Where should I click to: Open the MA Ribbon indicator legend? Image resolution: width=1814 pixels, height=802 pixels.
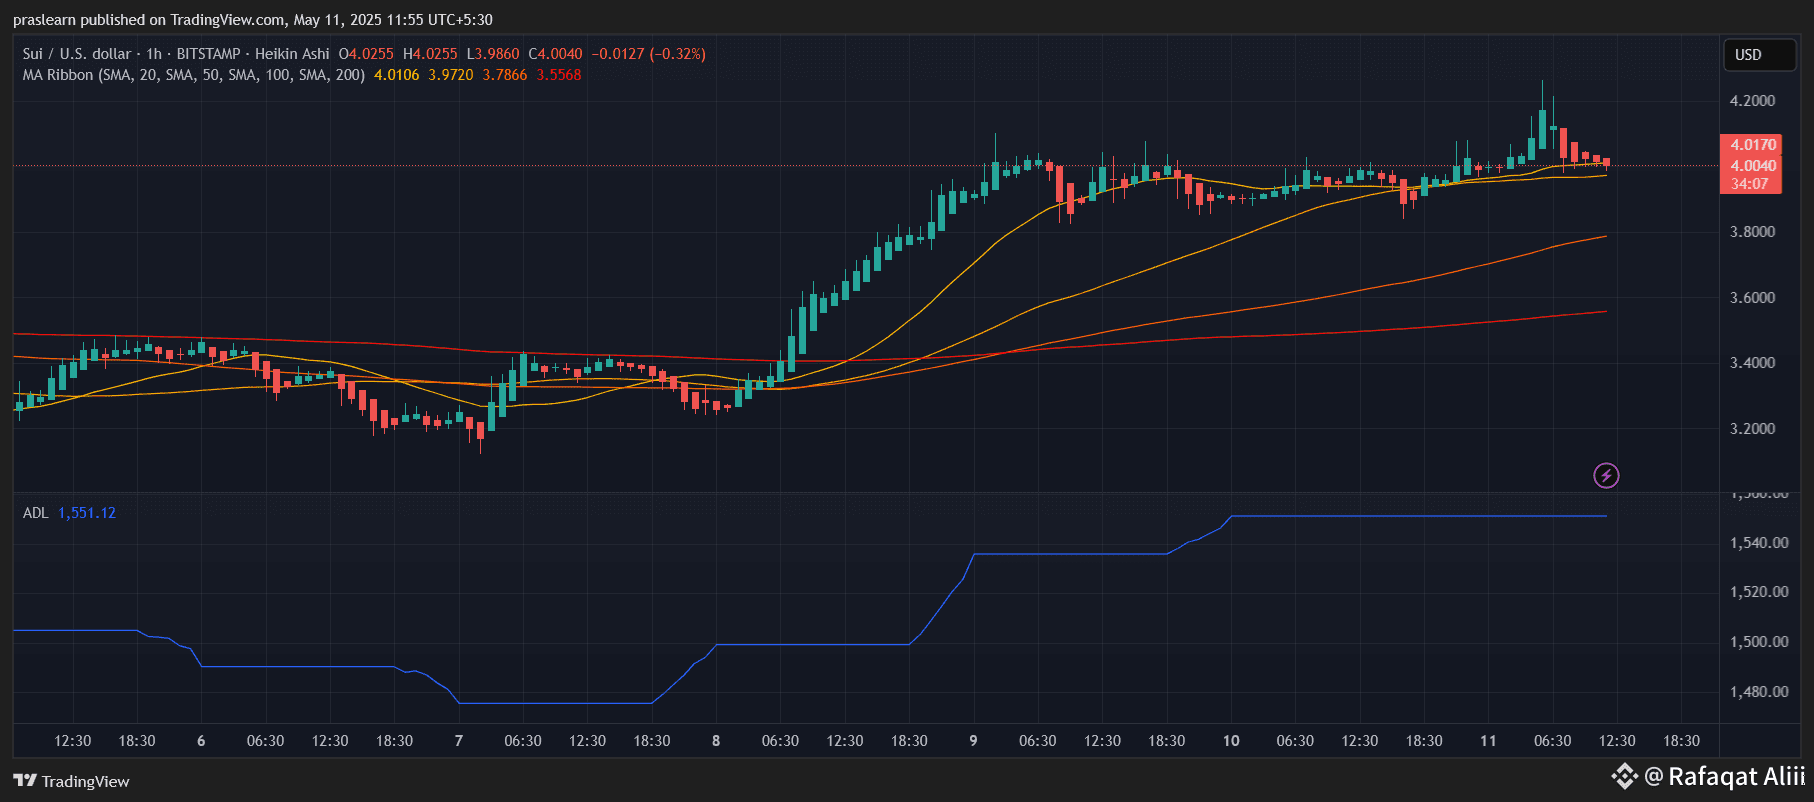193,75
